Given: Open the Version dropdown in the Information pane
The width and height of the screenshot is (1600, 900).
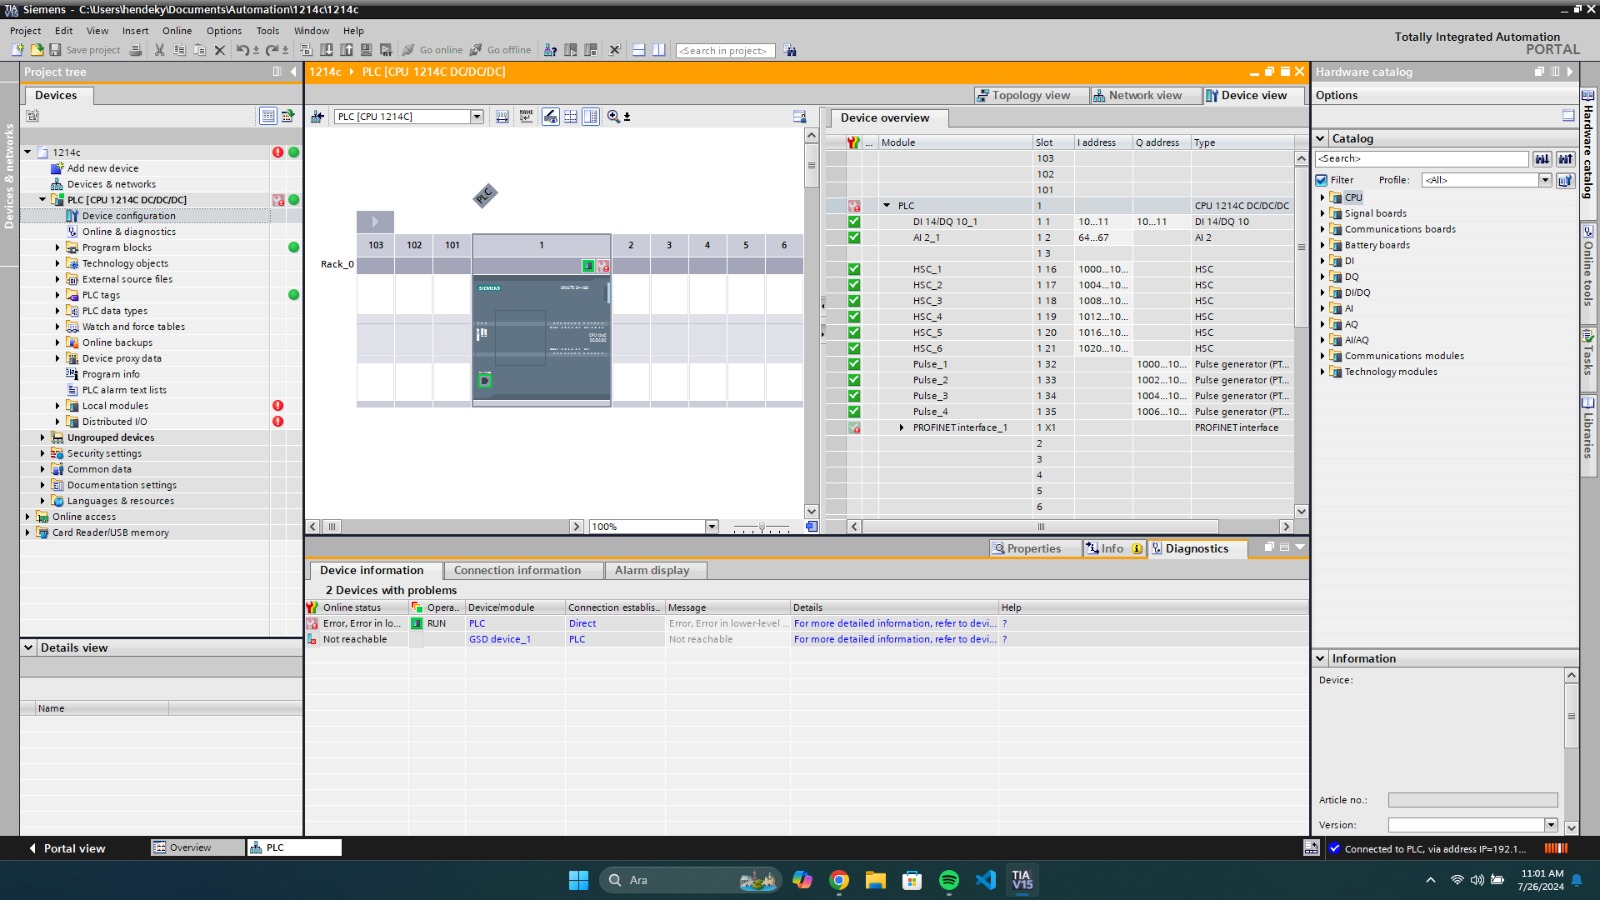Looking at the screenshot, I should coord(1551,825).
